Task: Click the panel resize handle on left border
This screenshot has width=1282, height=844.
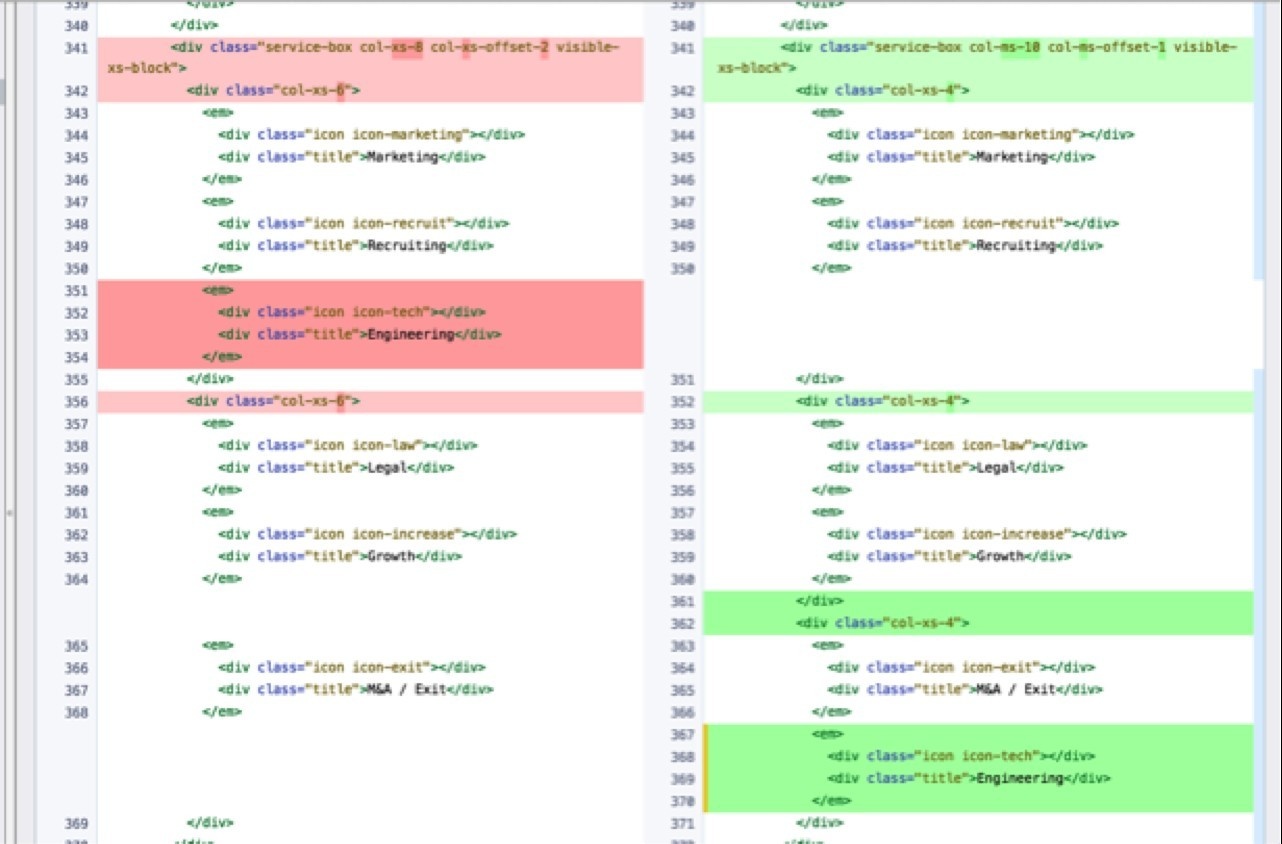Action: (x=9, y=512)
